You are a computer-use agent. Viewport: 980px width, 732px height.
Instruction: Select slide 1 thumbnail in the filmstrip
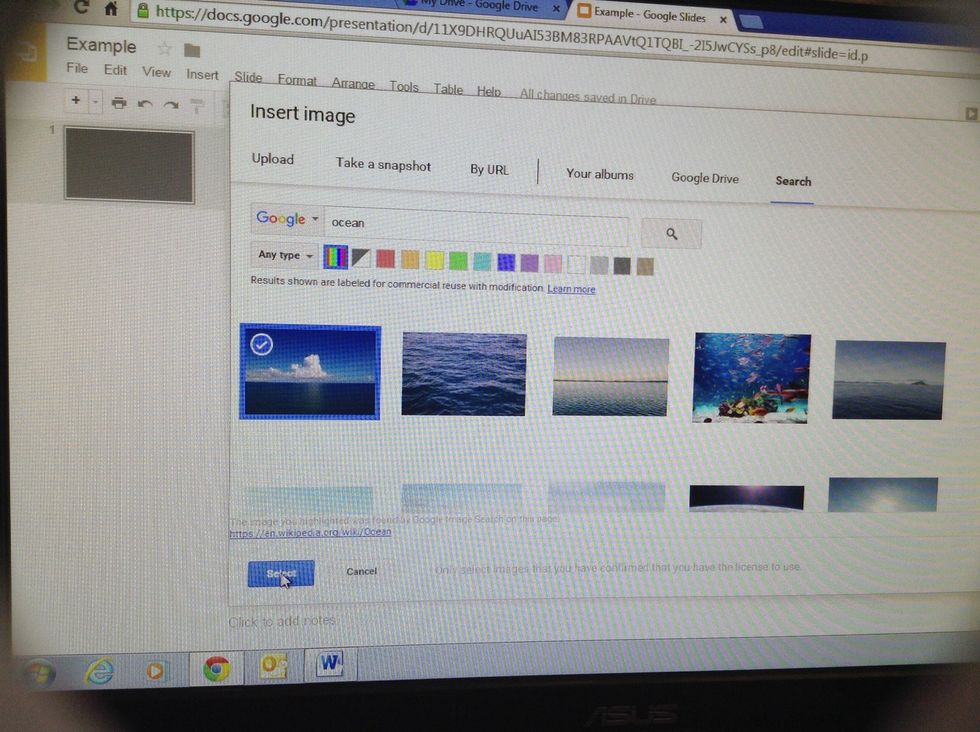point(129,166)
